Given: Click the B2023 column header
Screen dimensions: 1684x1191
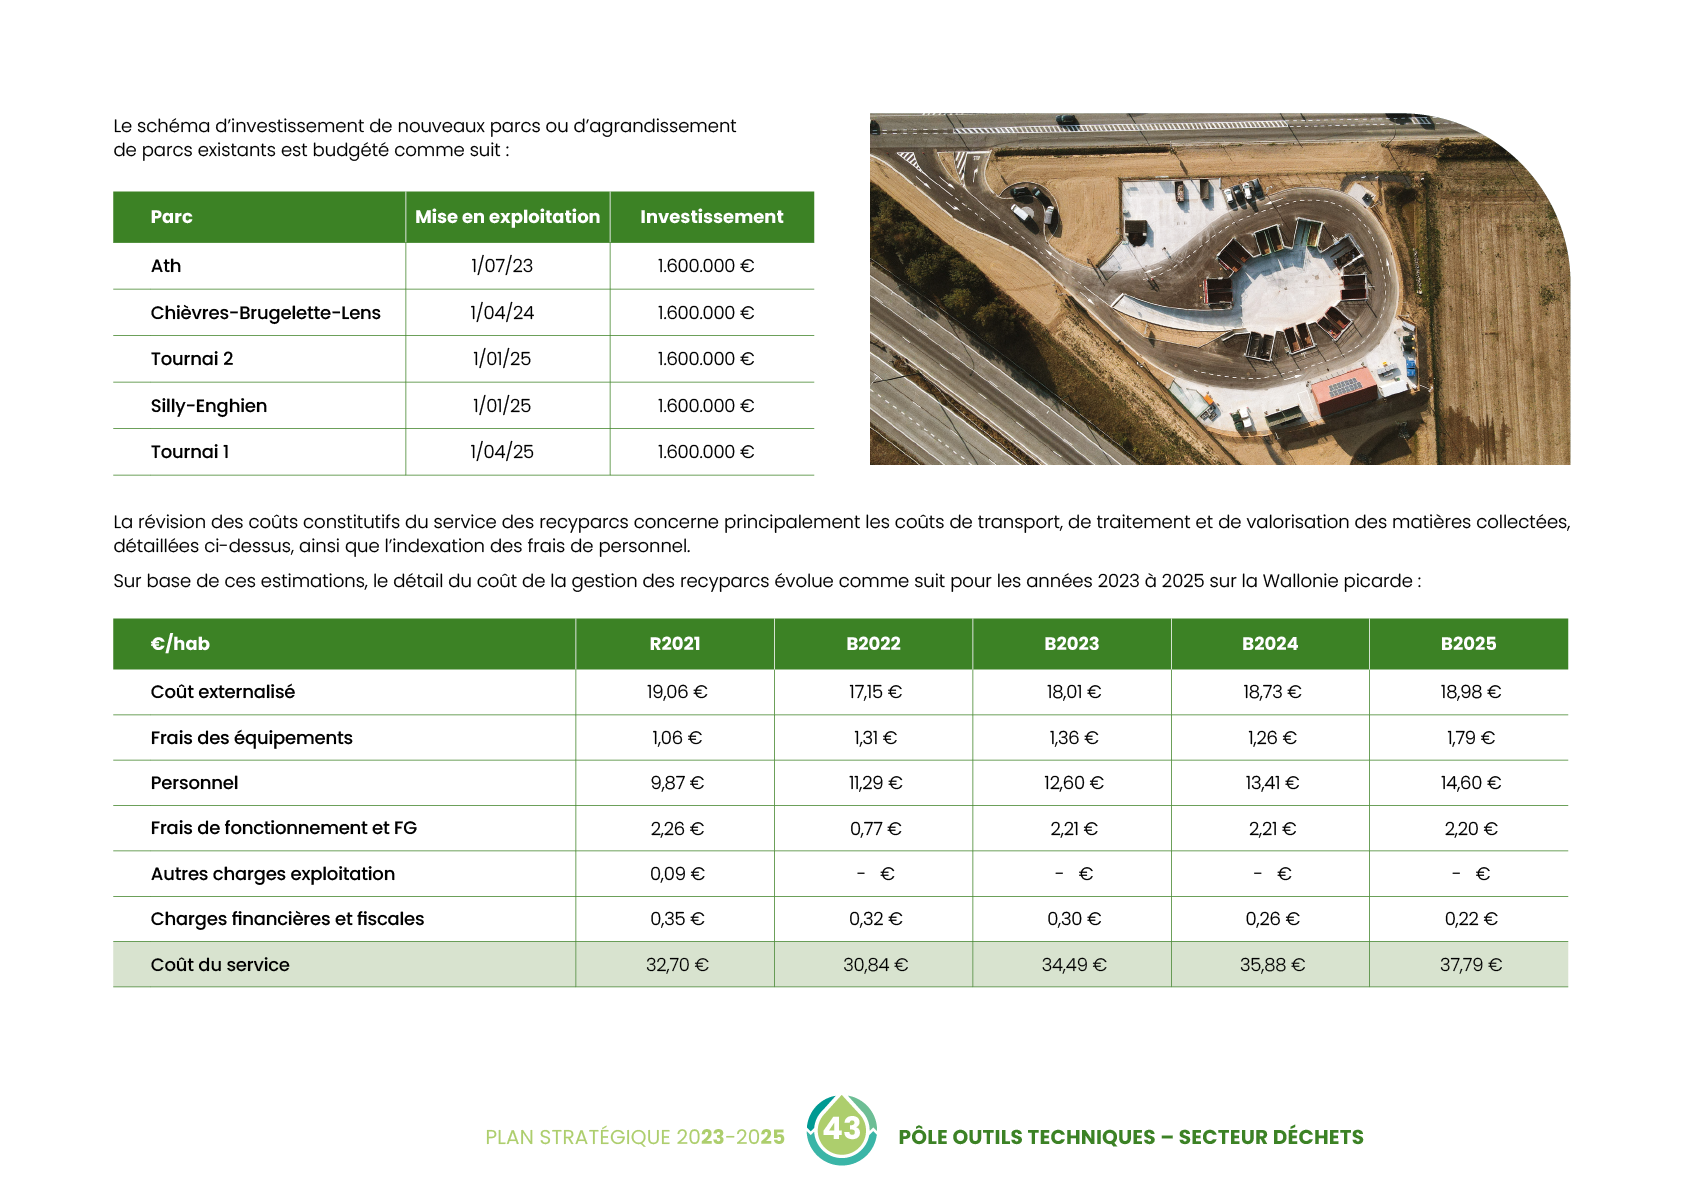Looking at the screenshot, I should coord(1071,644).
